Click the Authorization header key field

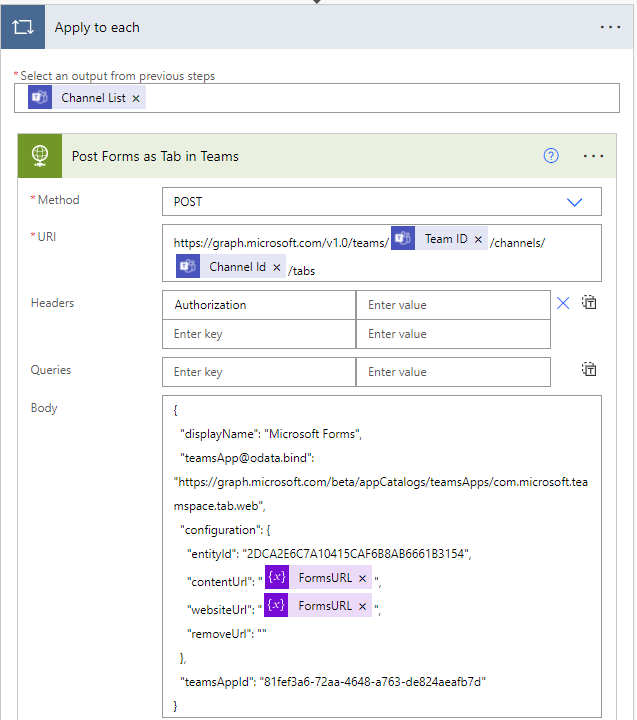click(x=258, y=305)
